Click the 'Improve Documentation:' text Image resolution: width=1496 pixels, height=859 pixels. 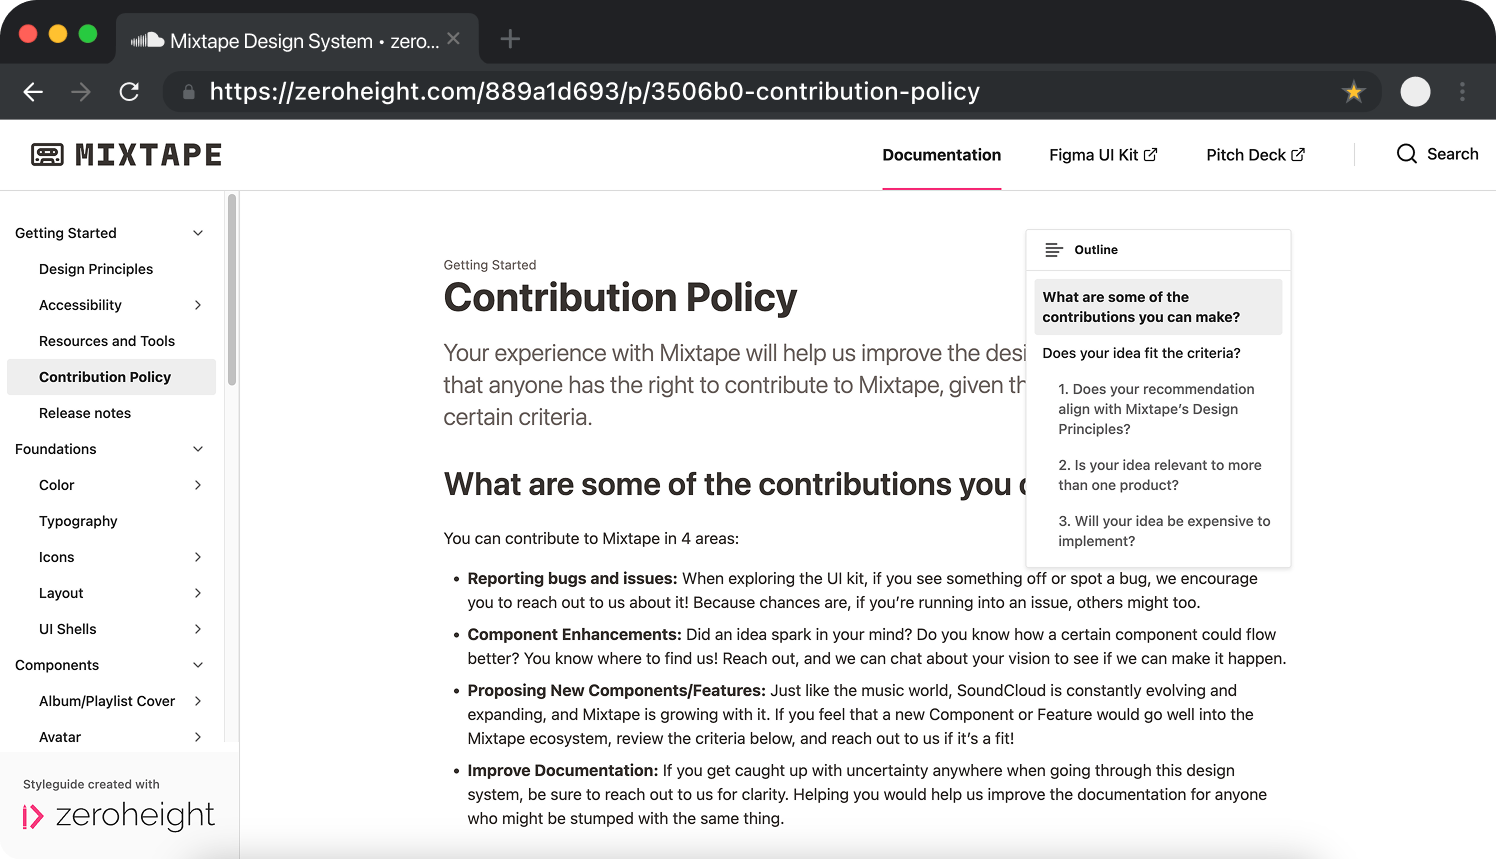562,771
